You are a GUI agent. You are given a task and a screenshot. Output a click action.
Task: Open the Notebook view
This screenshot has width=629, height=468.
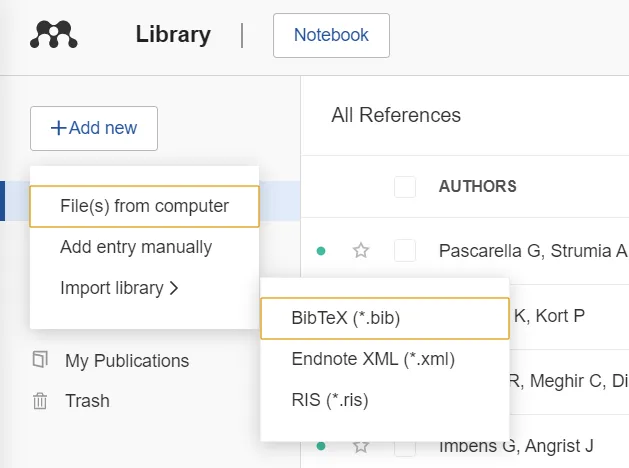[331, 35]
